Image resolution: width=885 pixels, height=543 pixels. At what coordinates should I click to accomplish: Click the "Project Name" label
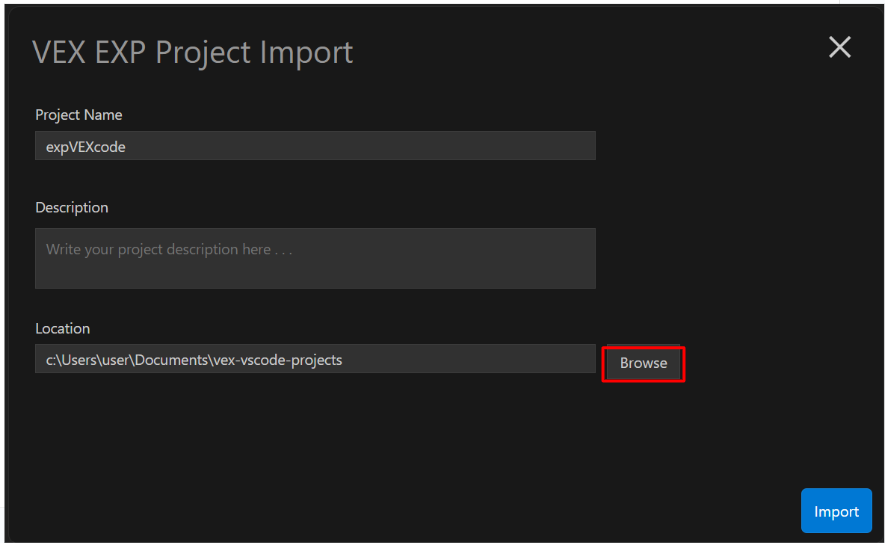point(79,115)
